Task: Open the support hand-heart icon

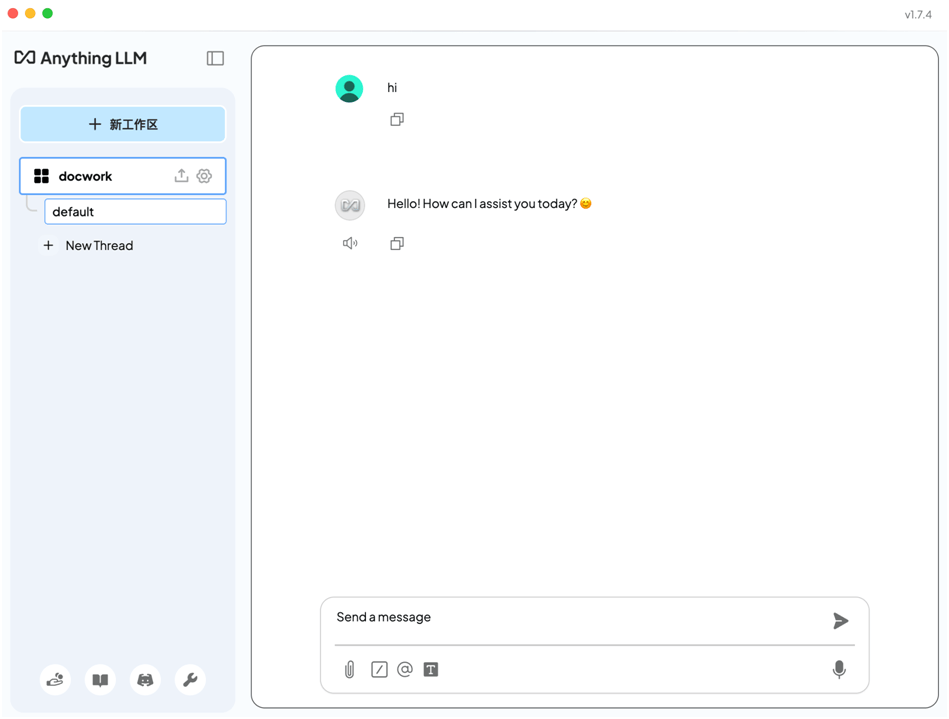Action: point(55,680)
